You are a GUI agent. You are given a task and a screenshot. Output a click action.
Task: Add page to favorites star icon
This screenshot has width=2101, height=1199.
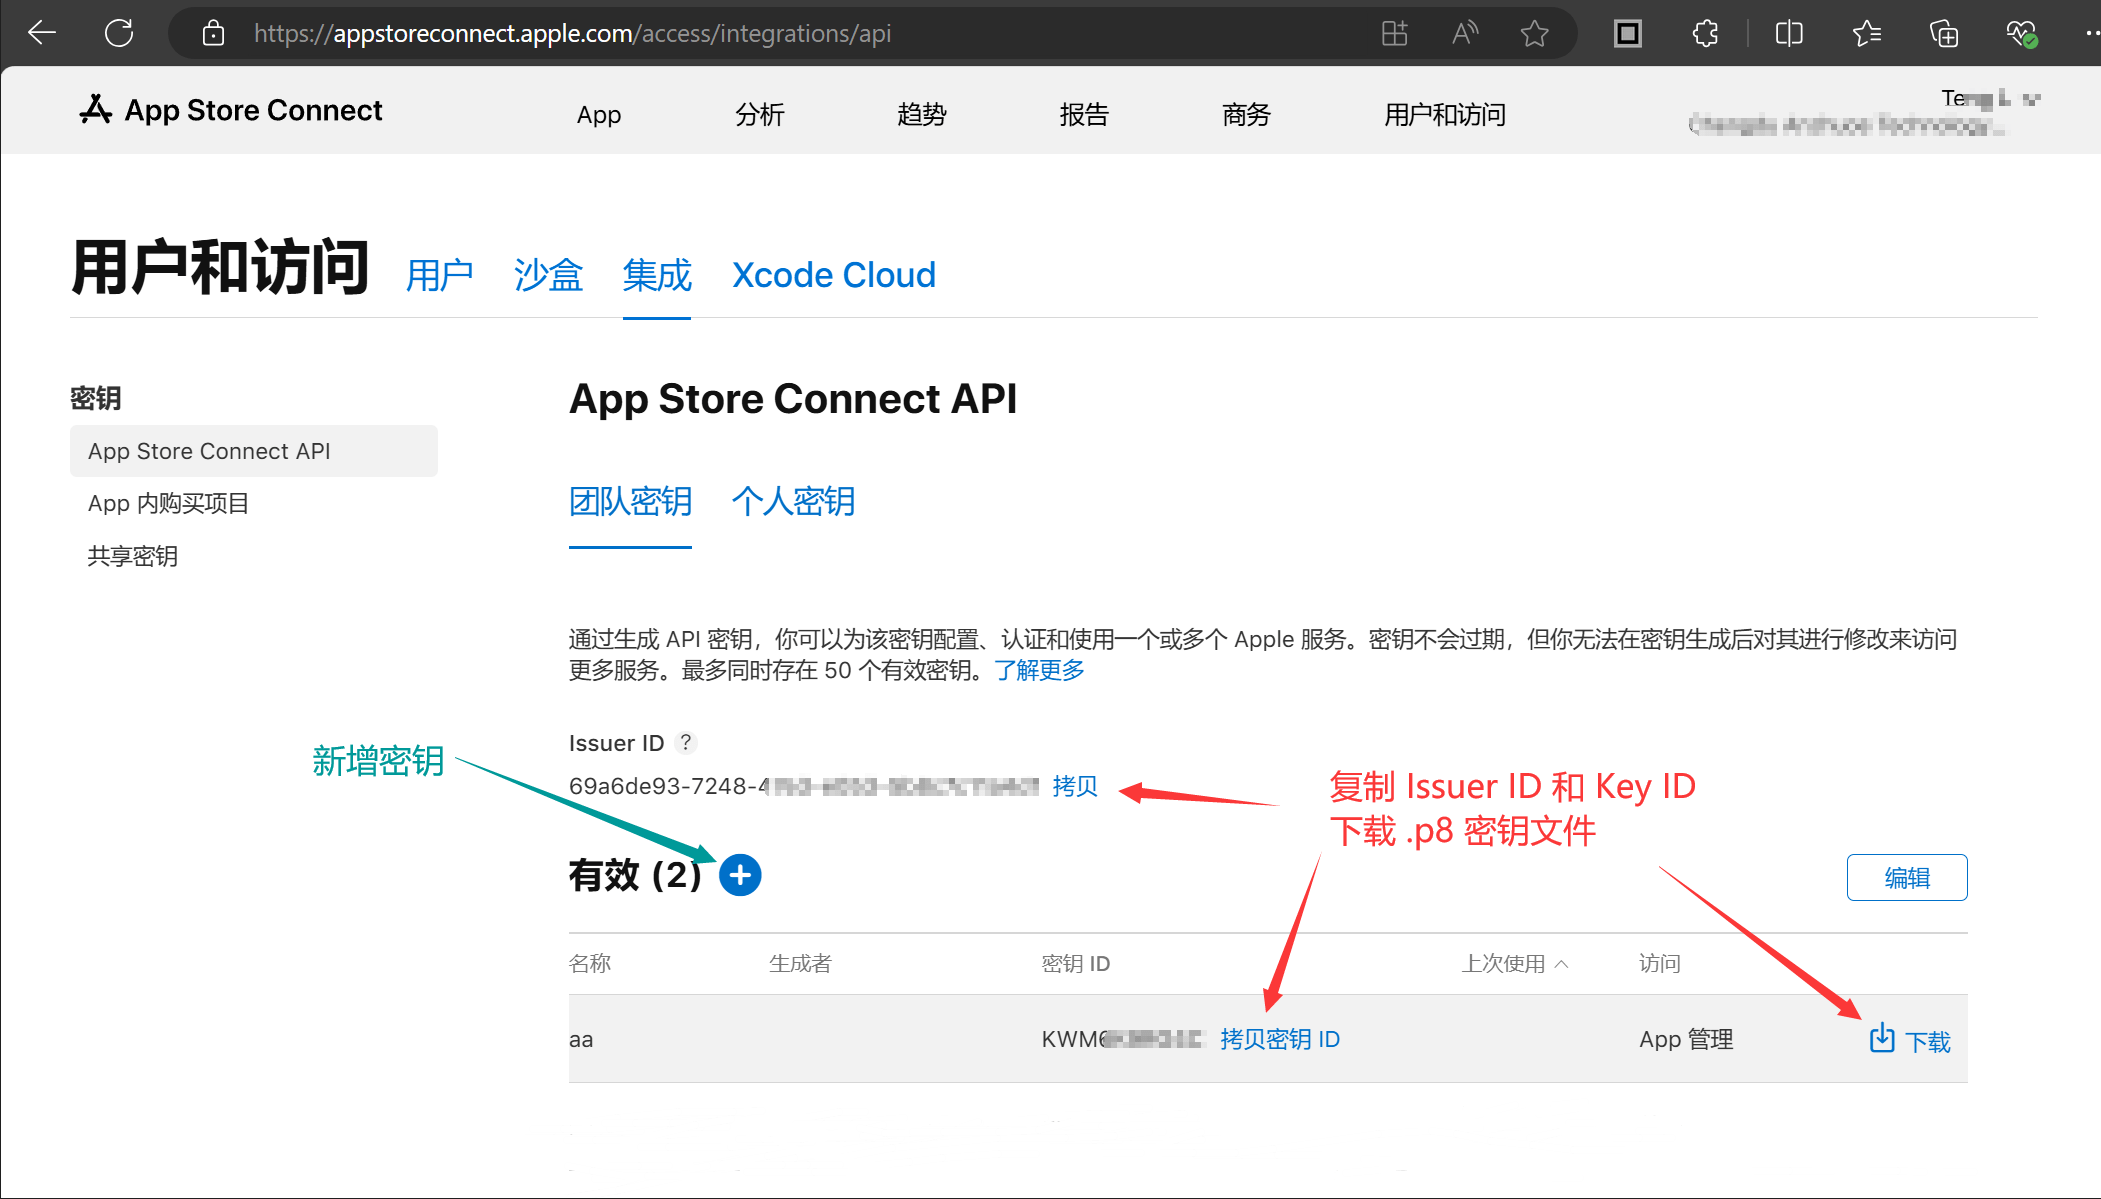tap(1534, 34)
